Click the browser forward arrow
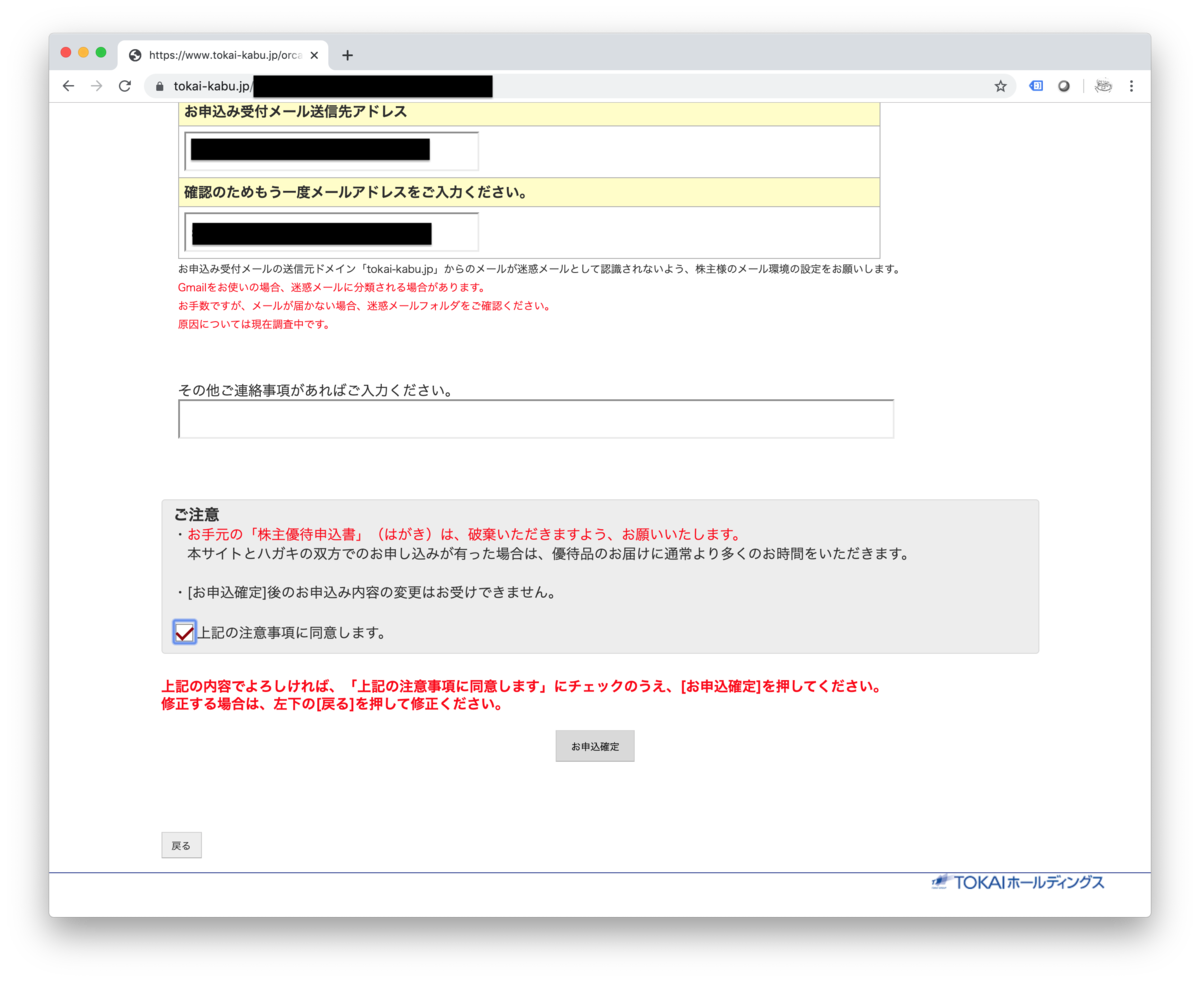Image resolution: width=1200 pixels, height=982 pixels. (97, 86)
